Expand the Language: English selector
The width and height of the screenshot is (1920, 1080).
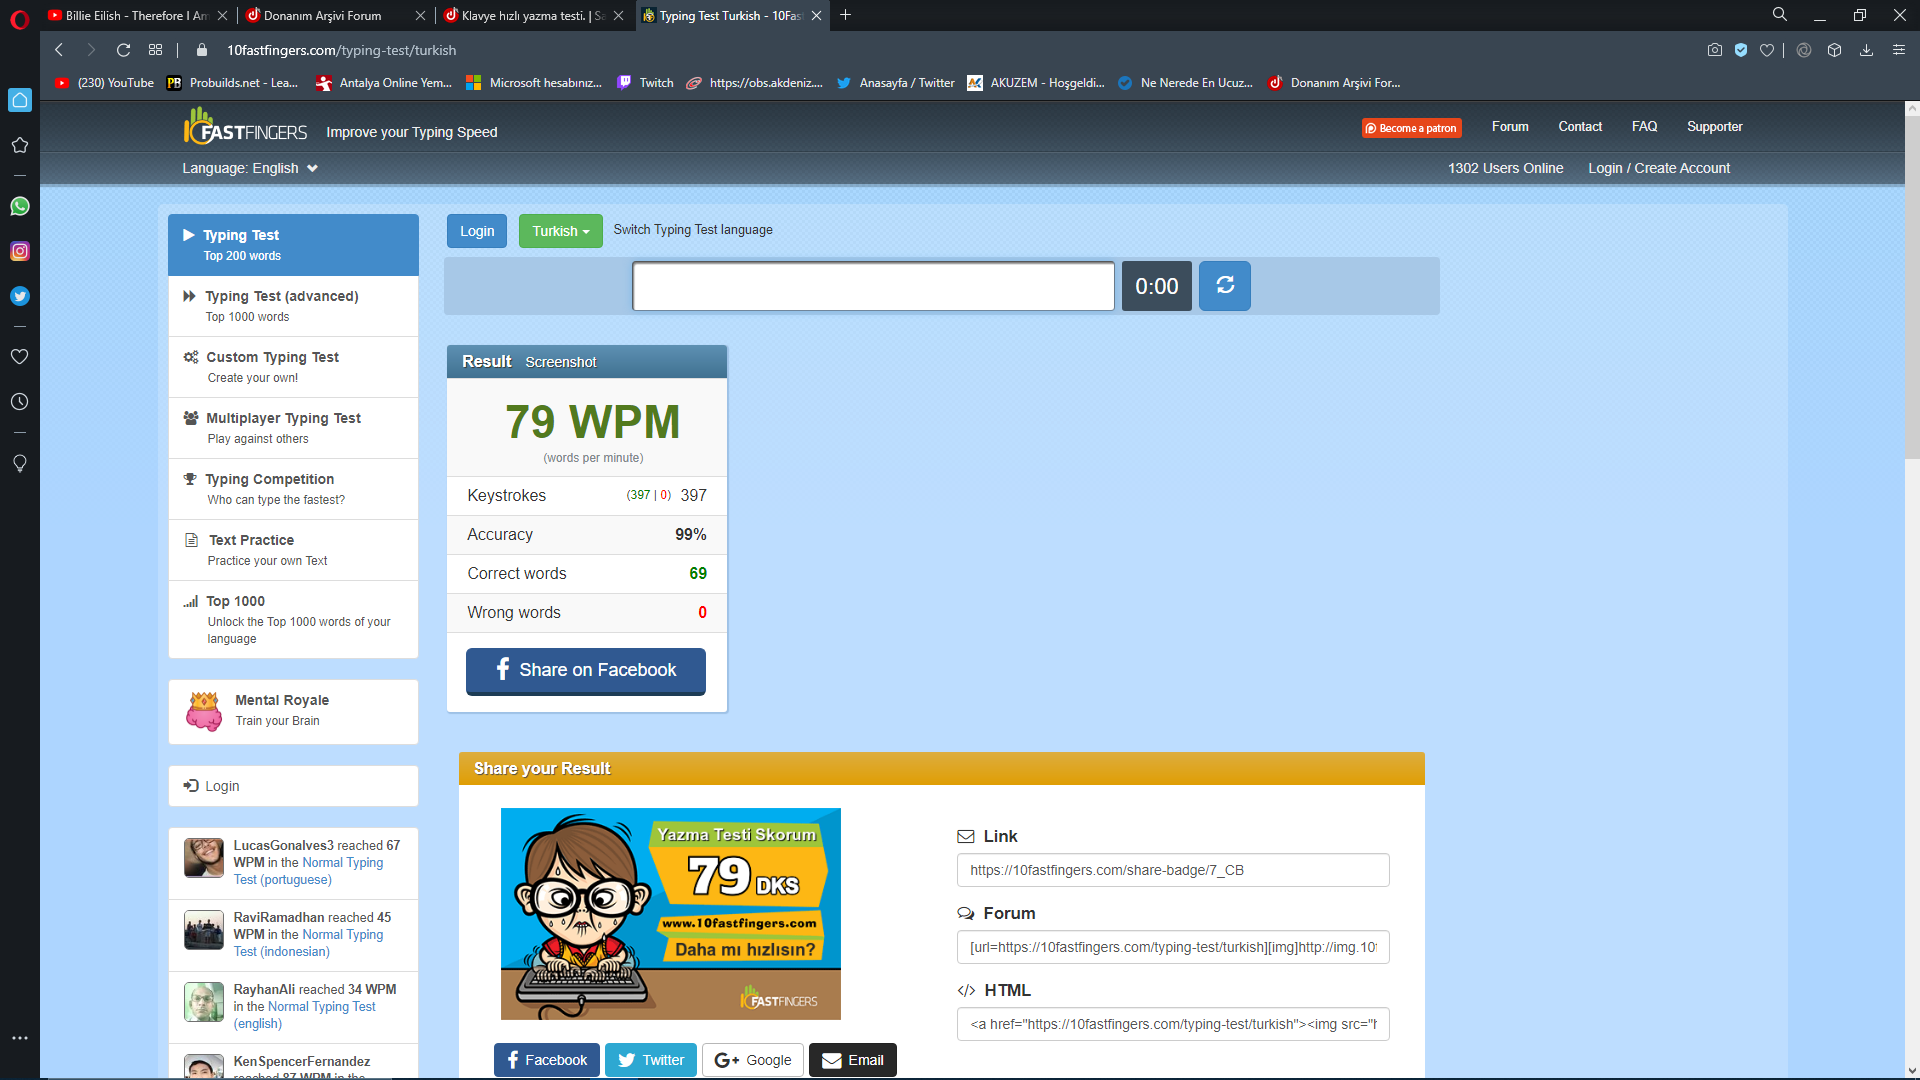[x=249, y=168]
